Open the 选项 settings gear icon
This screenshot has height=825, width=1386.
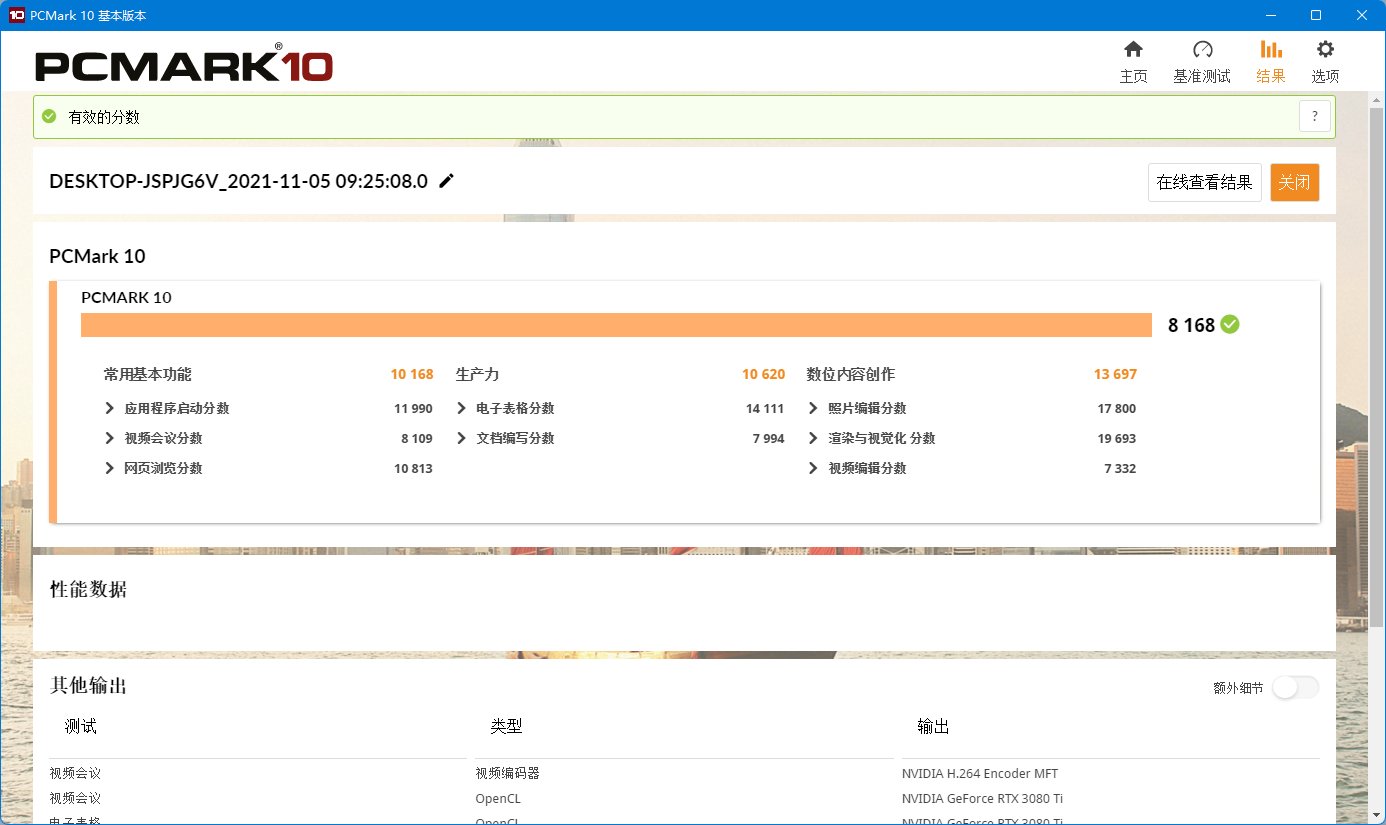pyautogui.click(x=1325, y=49)
